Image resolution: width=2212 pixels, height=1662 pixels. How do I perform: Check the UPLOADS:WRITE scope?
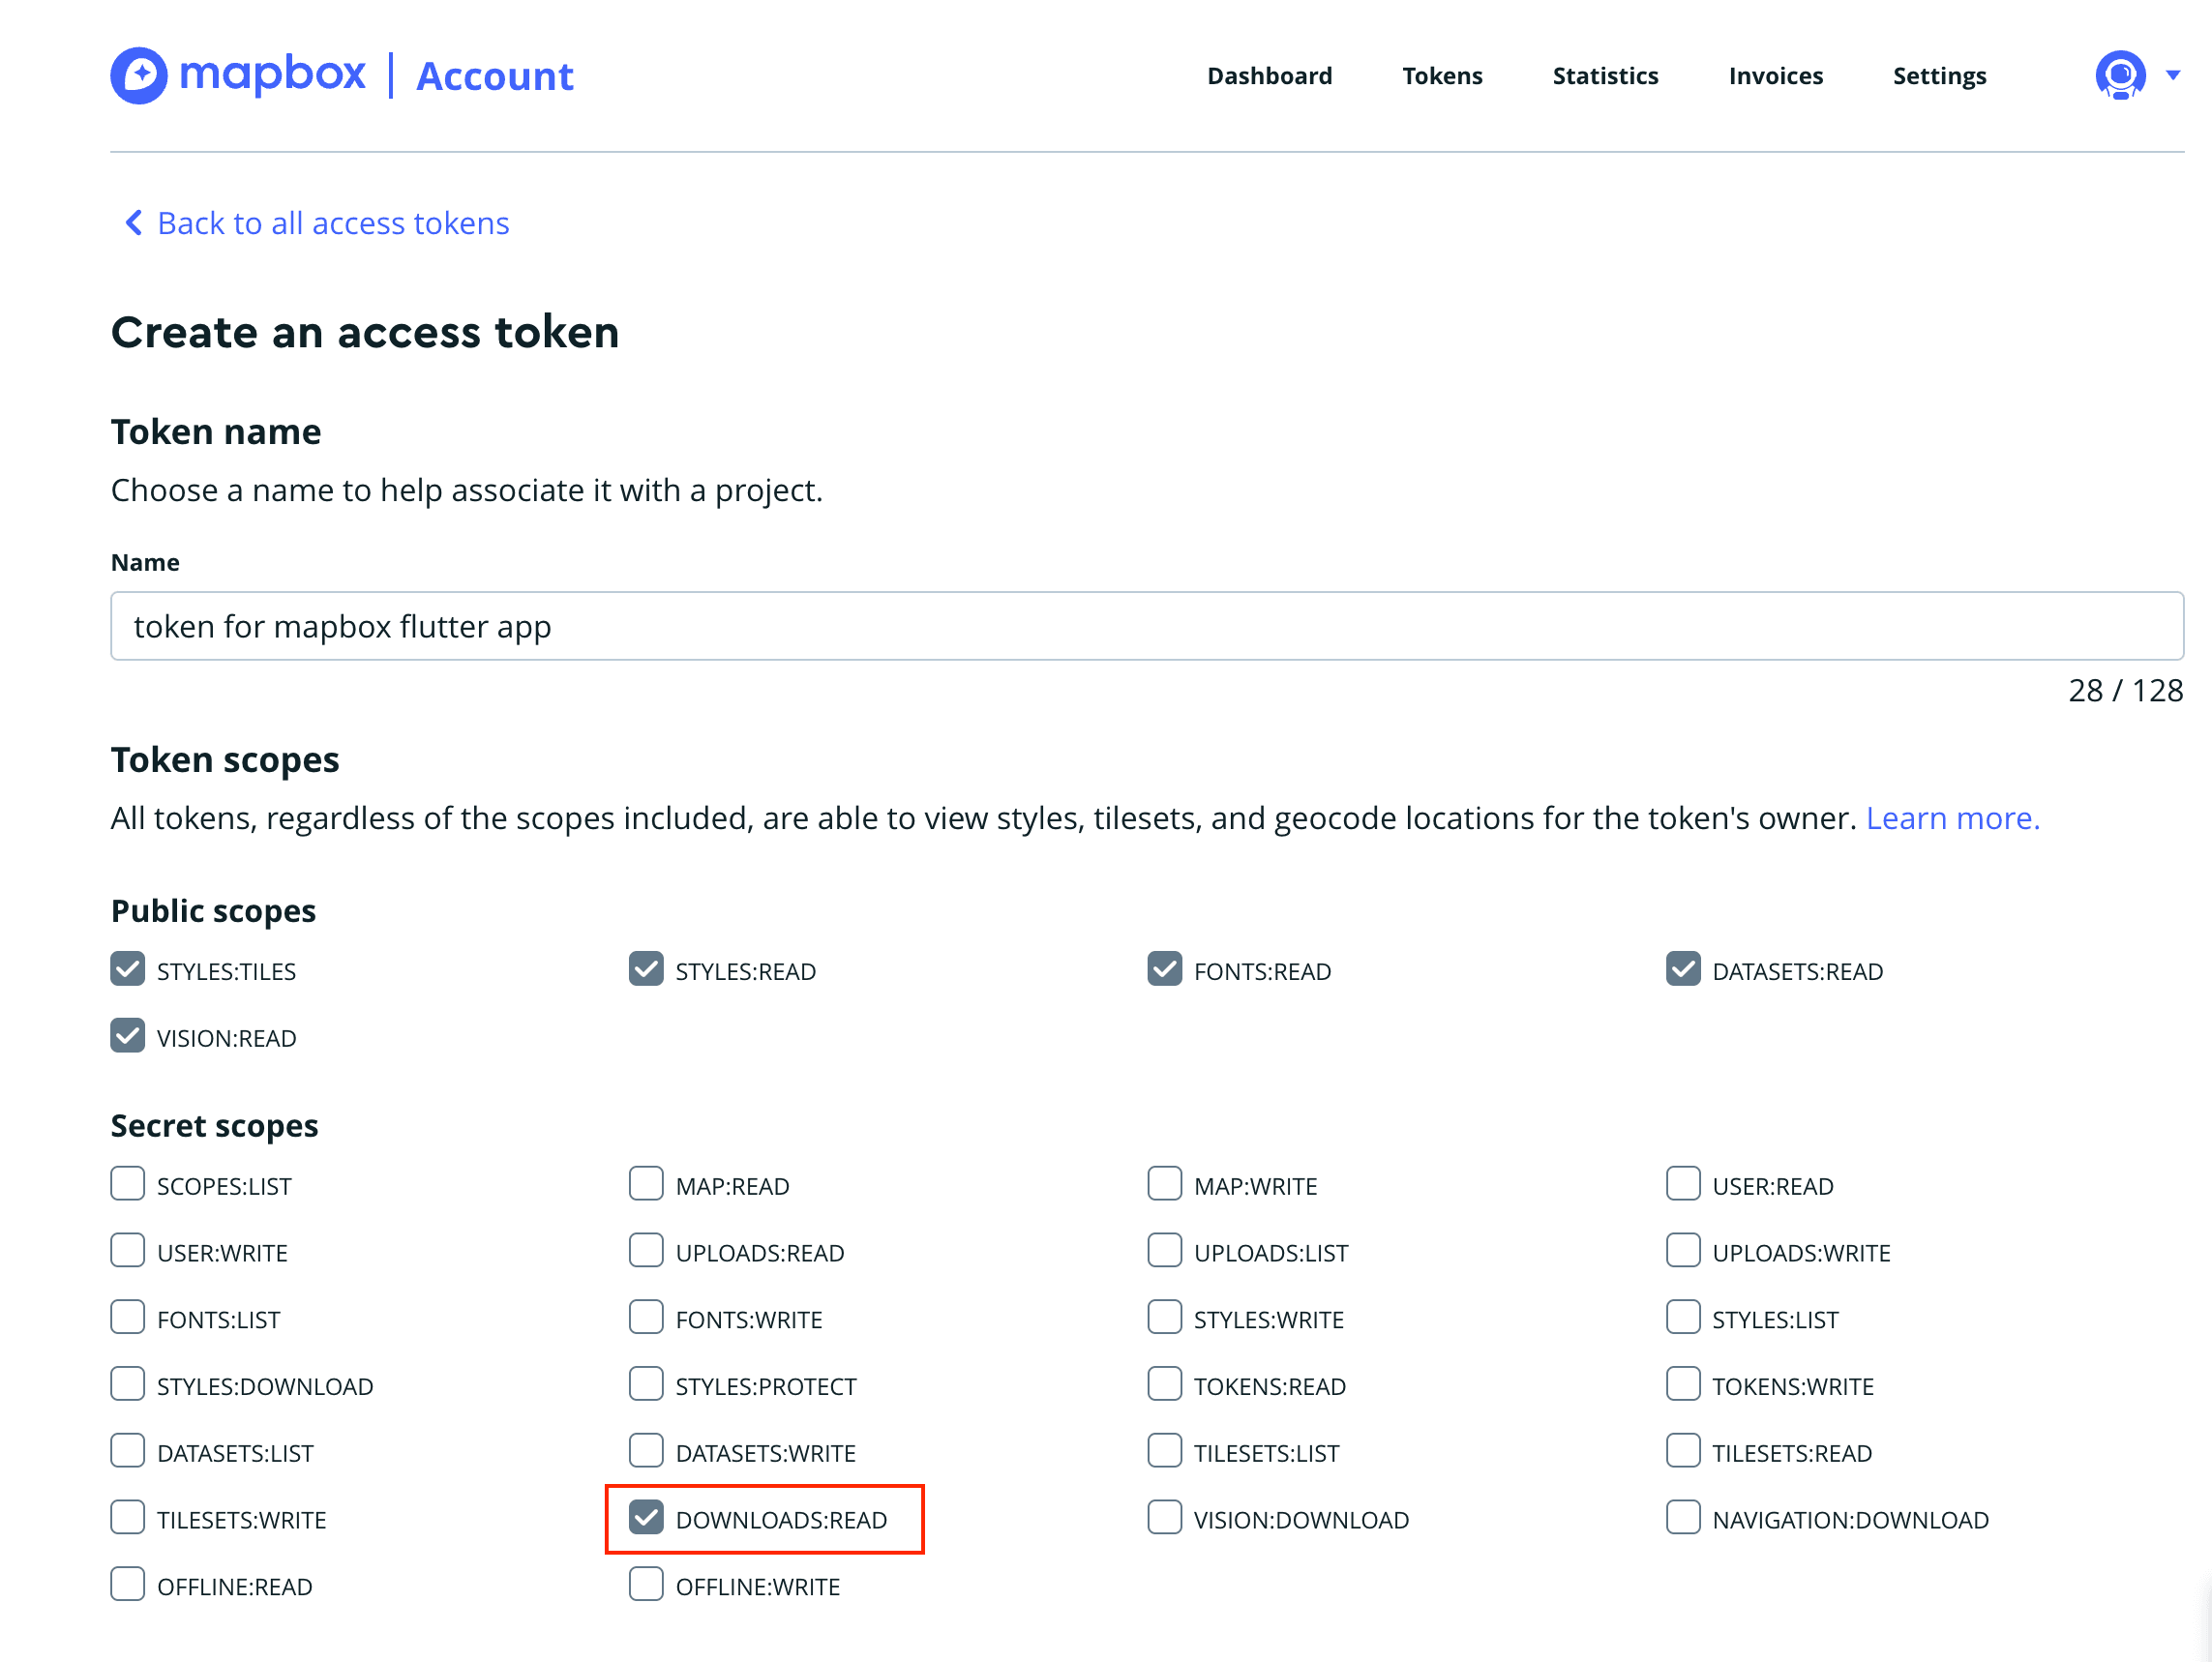pos(1683,1251)
